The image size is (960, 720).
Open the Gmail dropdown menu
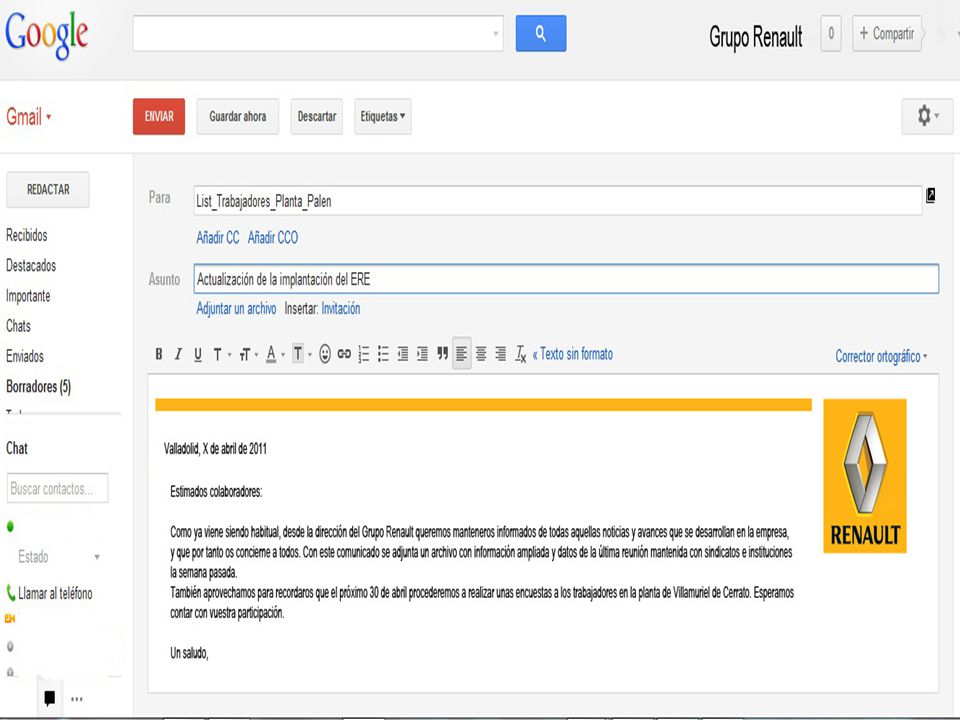pyautogui.click(x=29, y=116)
